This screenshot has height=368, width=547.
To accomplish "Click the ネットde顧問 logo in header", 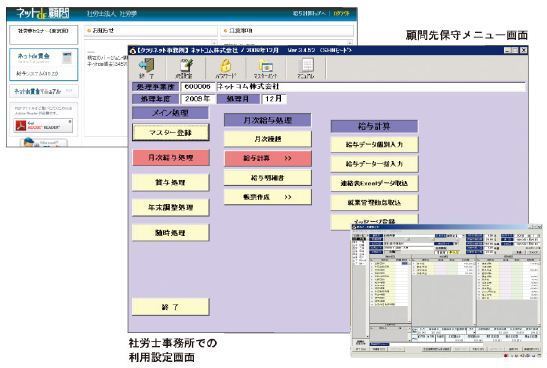I will [43, 14].
